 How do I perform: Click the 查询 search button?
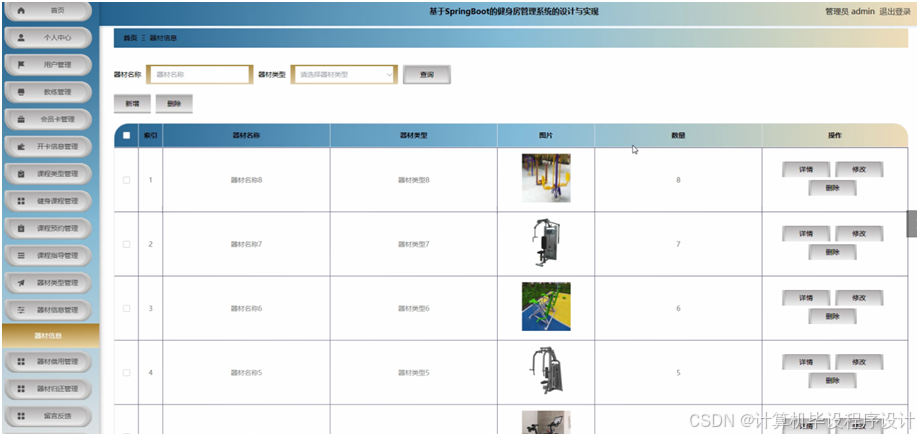pyautogui.click(x=427, y=75)
